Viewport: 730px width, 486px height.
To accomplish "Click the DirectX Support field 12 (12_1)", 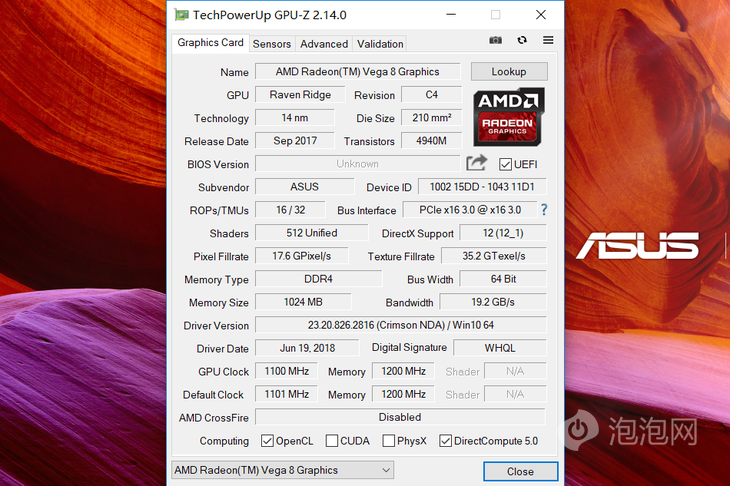I will click(x=503, y=233).
